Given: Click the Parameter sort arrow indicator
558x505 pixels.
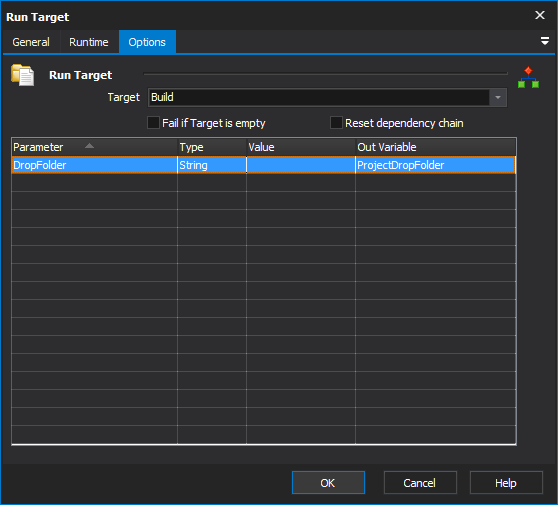Looking at the screenshot, I should click(89, 145).
